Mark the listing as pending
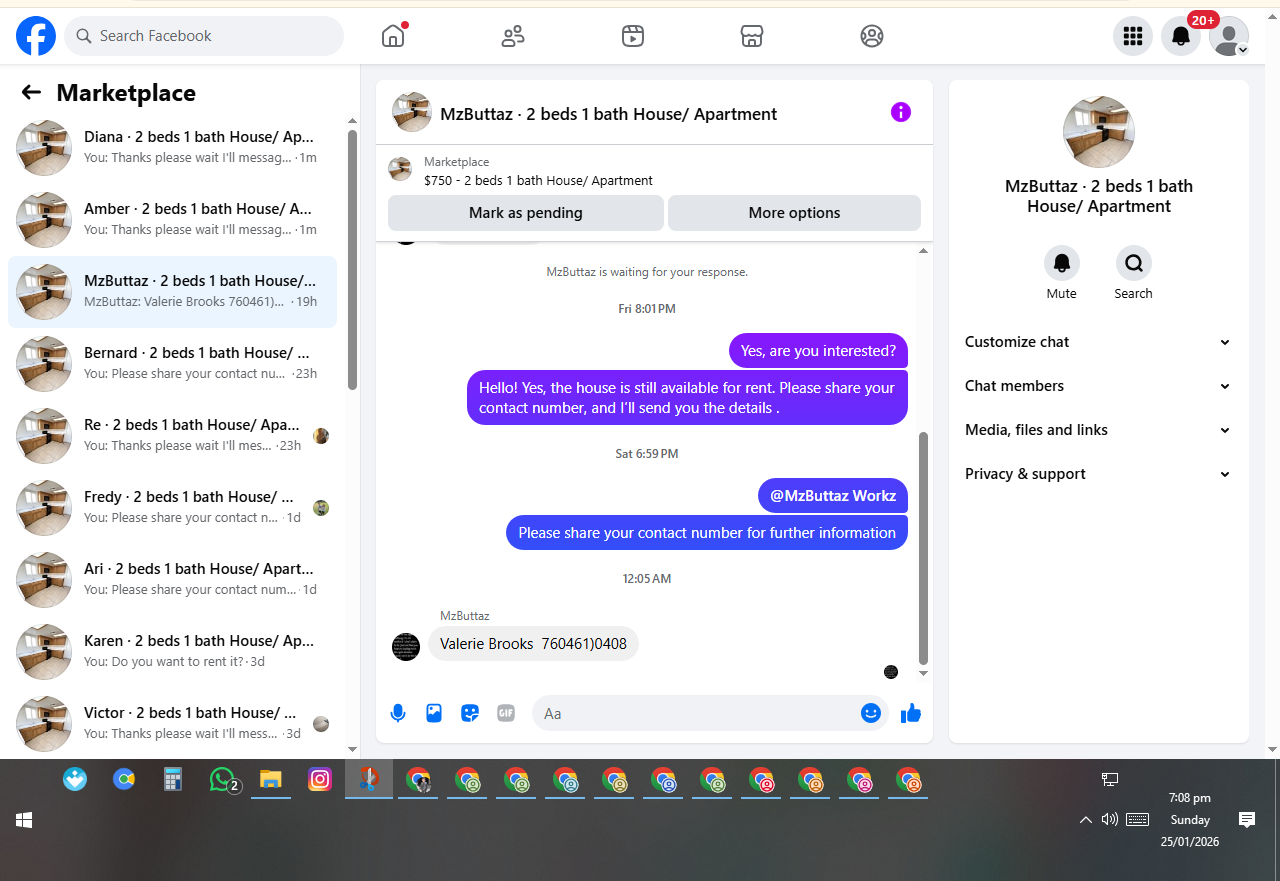Screen dimensions: 1280x881 (x=526, y=213)
